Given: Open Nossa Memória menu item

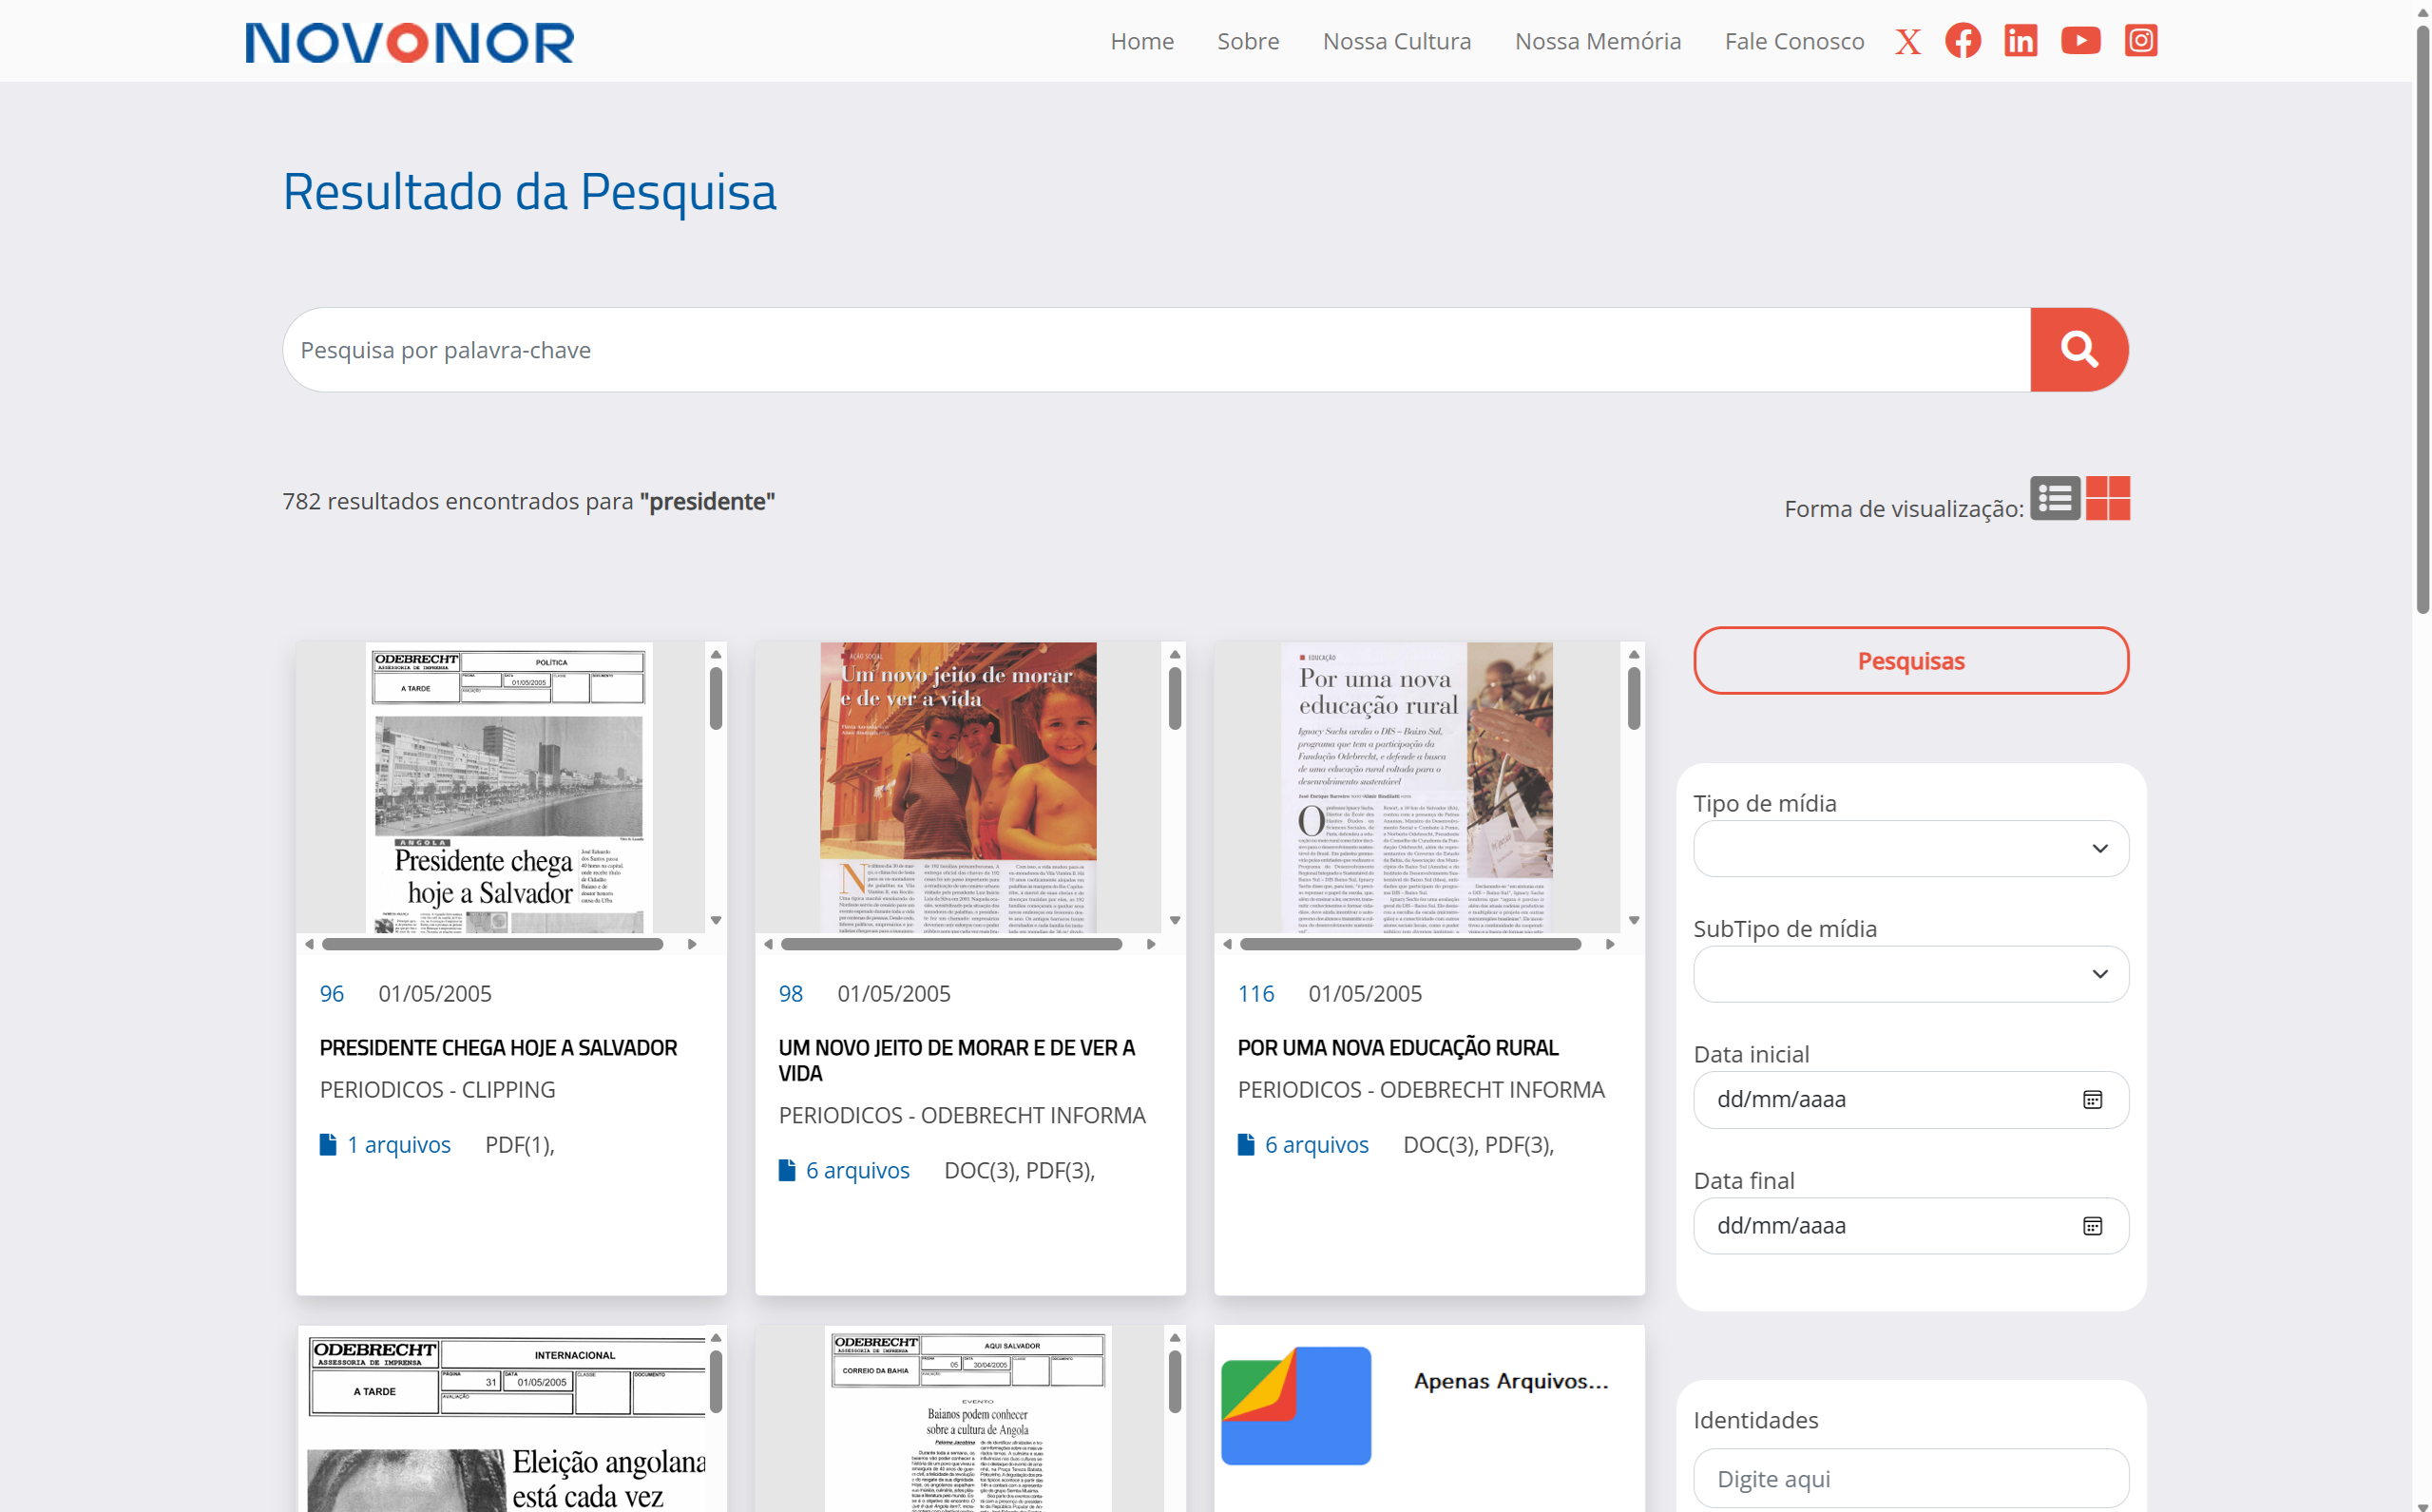Looking at the screenshot, I should pyautogui.click(x=1597, y=41).
